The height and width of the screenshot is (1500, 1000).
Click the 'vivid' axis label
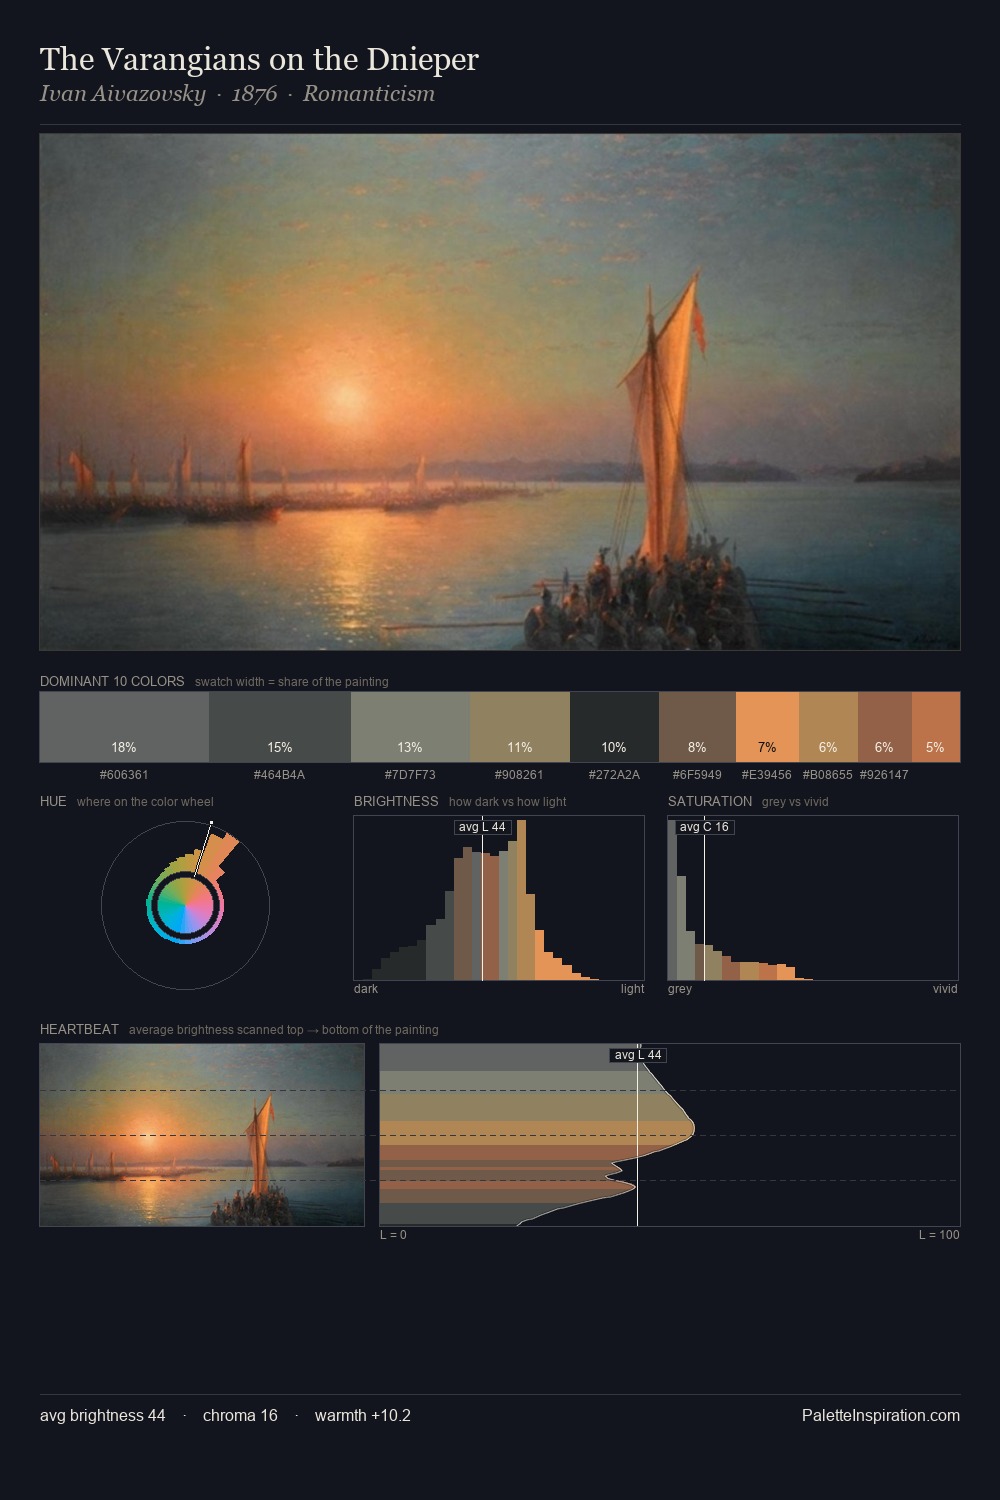coord(945,989)
